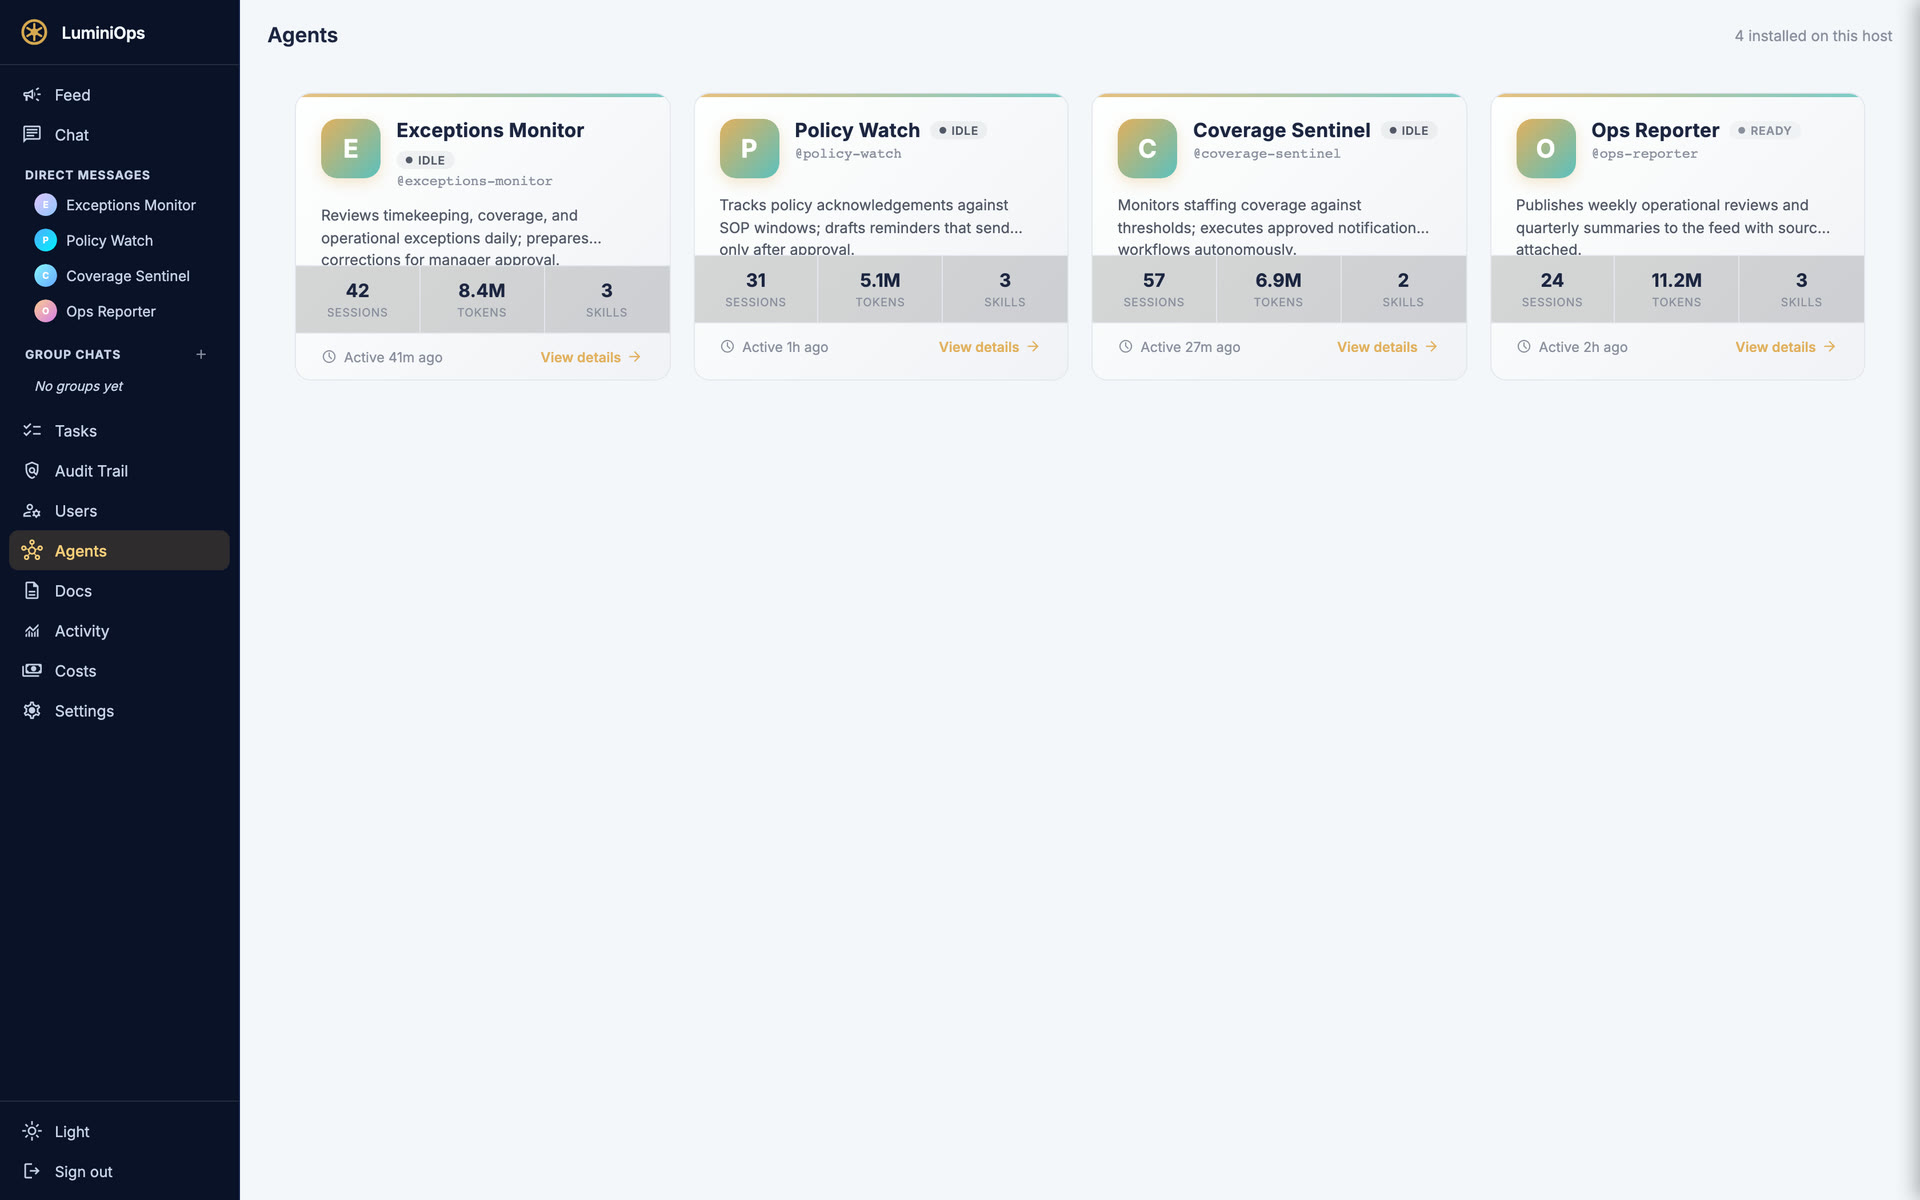1920x1200 pixels.
Task: Click the Sign out door icon
Action: tap(32, 1171)
